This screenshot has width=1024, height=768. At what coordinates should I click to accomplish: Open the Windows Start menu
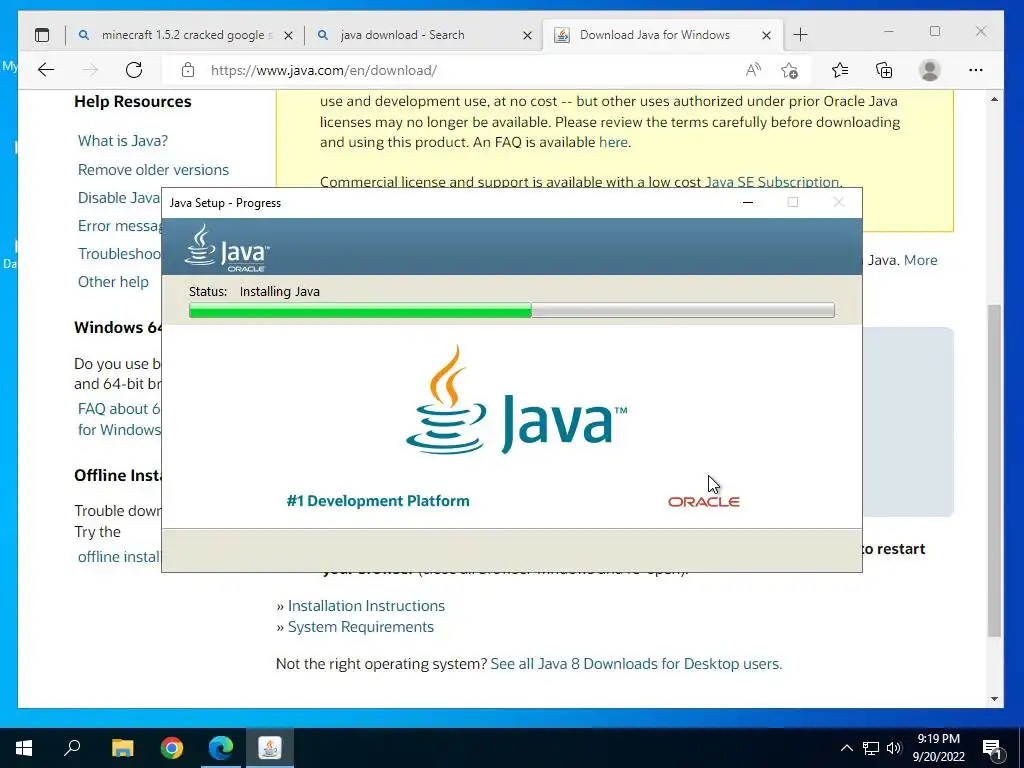coord(24,748)
